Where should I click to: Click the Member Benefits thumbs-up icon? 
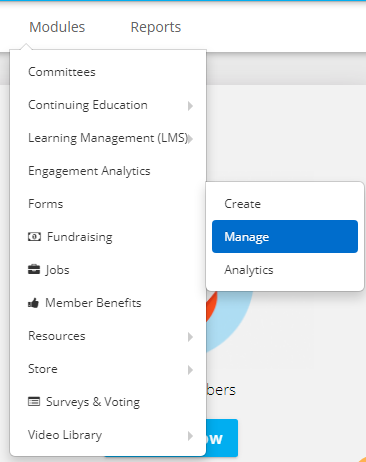pos(33,303)
